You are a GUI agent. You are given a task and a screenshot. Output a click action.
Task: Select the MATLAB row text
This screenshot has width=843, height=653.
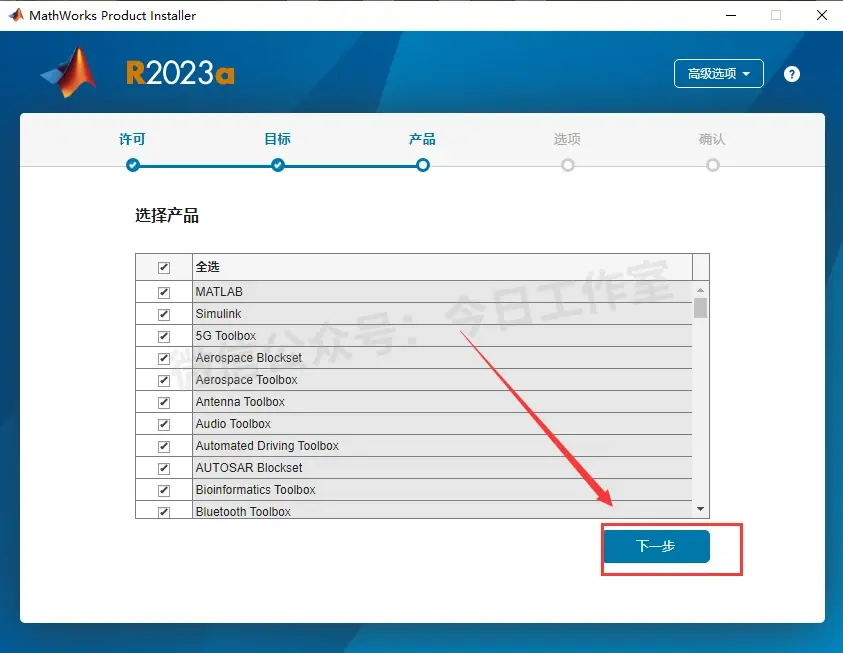(x=219, y=292)
